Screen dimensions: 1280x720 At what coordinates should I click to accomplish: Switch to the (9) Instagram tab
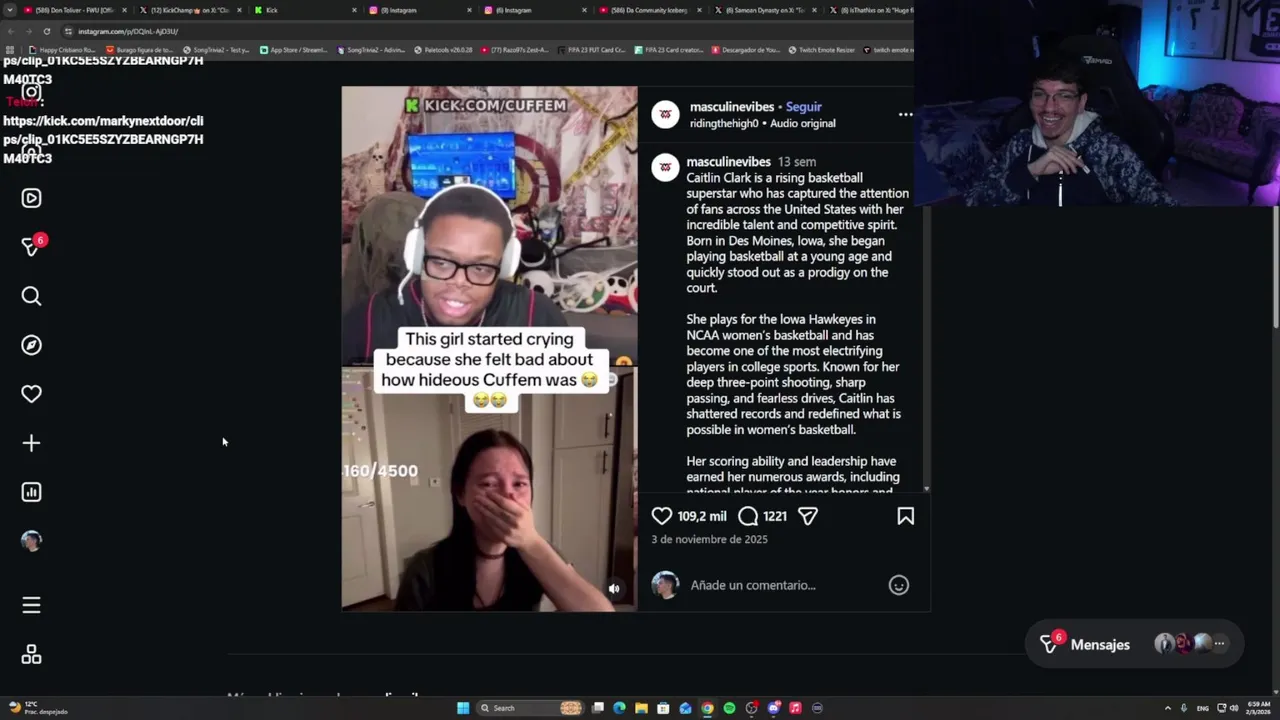tap(420, 10)
